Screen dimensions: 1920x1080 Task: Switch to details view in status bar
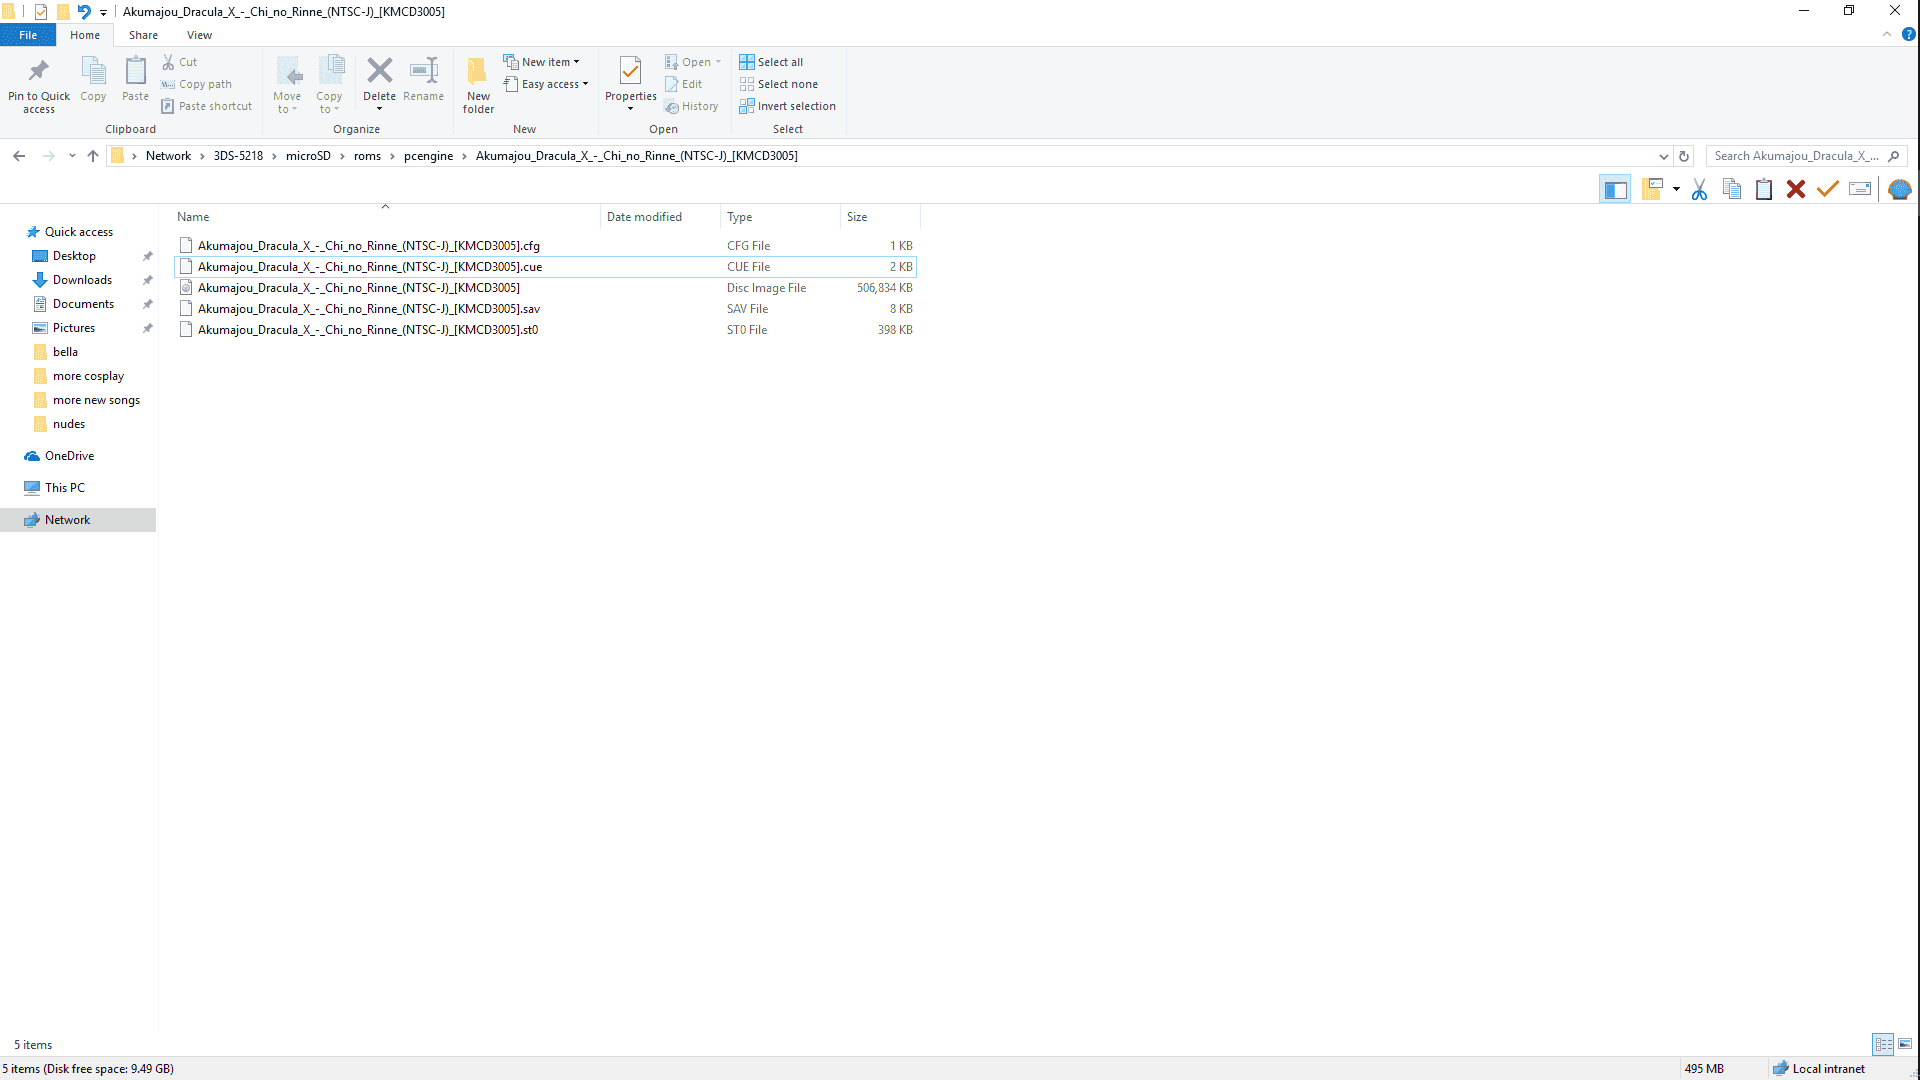point(1883,1044)
